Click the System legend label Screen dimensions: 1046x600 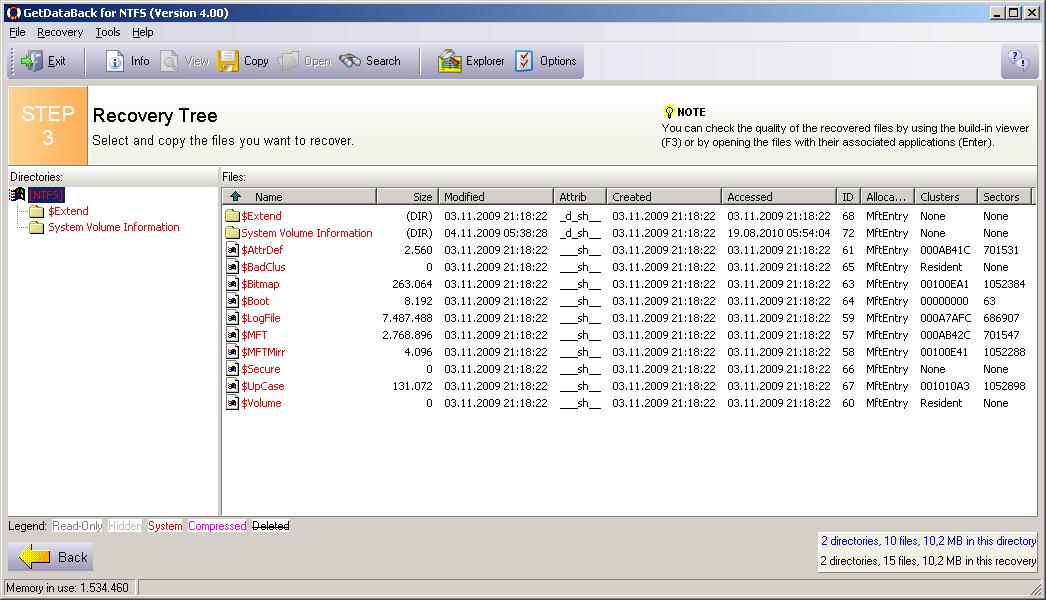[x=165, y=526]
